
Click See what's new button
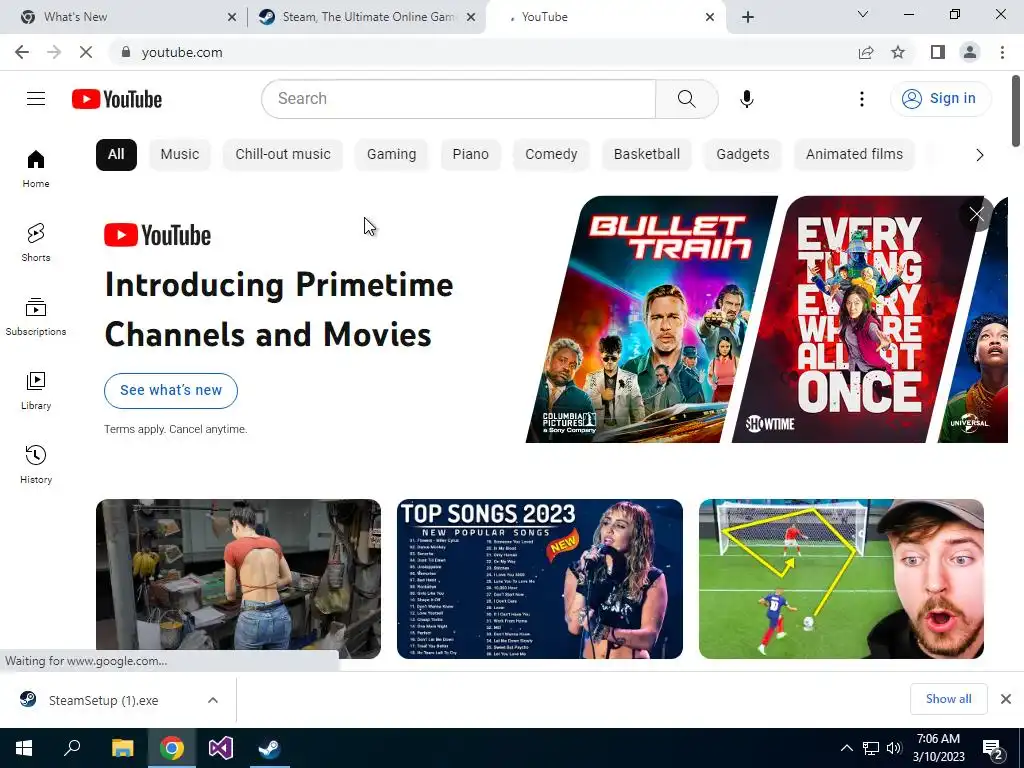(171, 391)
